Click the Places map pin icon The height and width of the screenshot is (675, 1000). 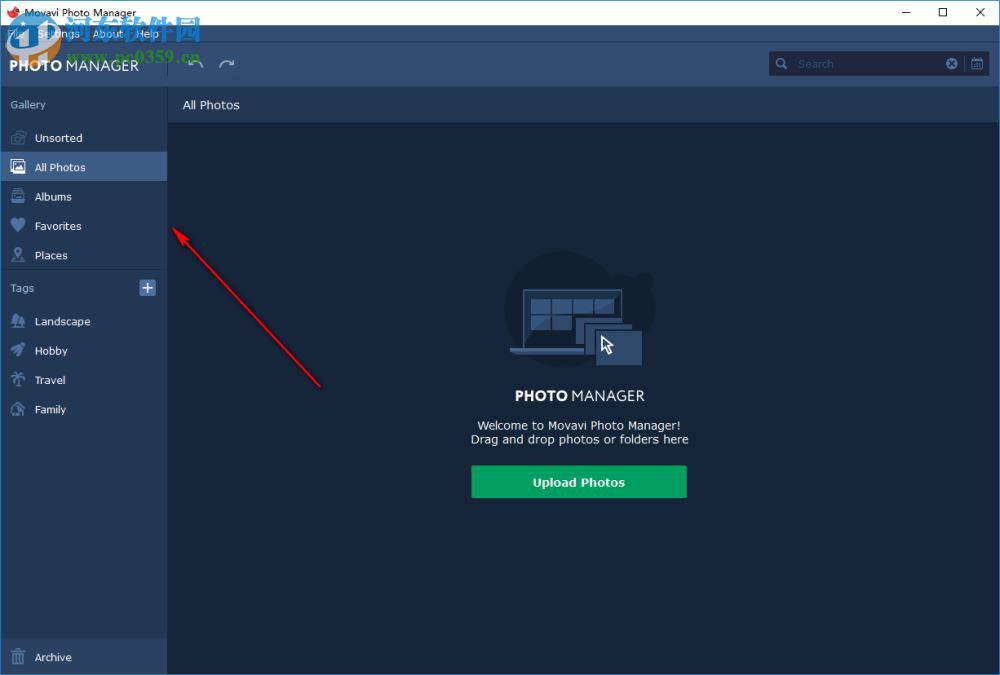(18, 255)
